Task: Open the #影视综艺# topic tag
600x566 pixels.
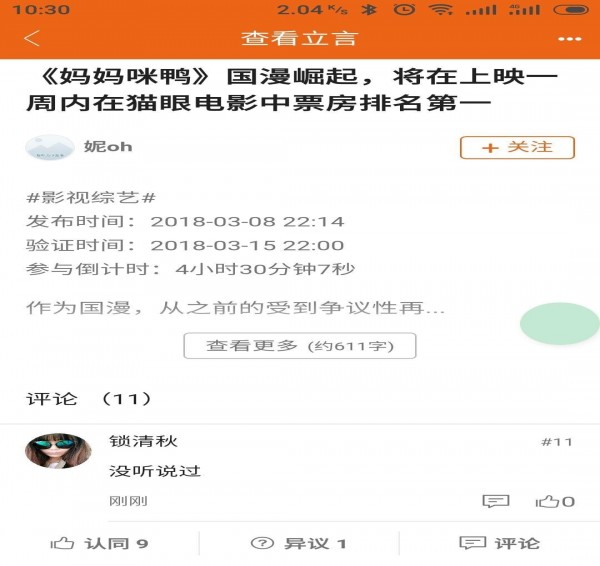Action: pyautogui.click(x=91, y=198)
